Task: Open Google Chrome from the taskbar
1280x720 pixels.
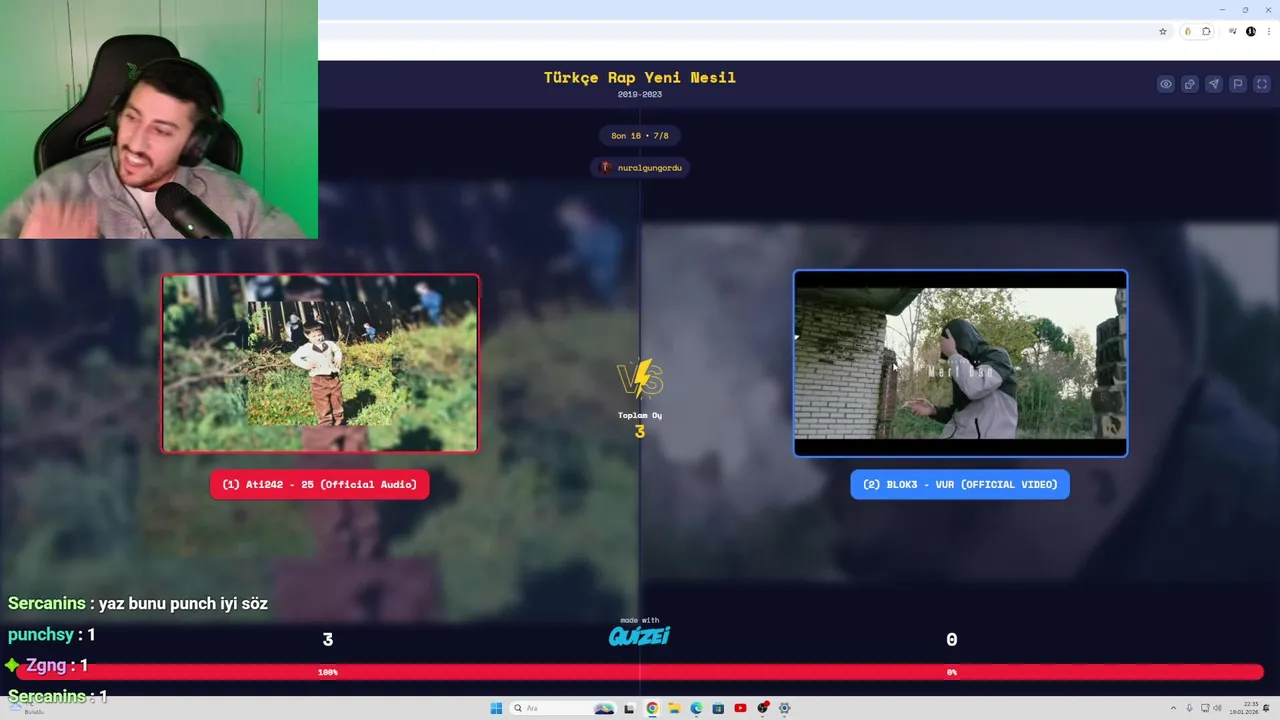Action: (x=652, y=708)
